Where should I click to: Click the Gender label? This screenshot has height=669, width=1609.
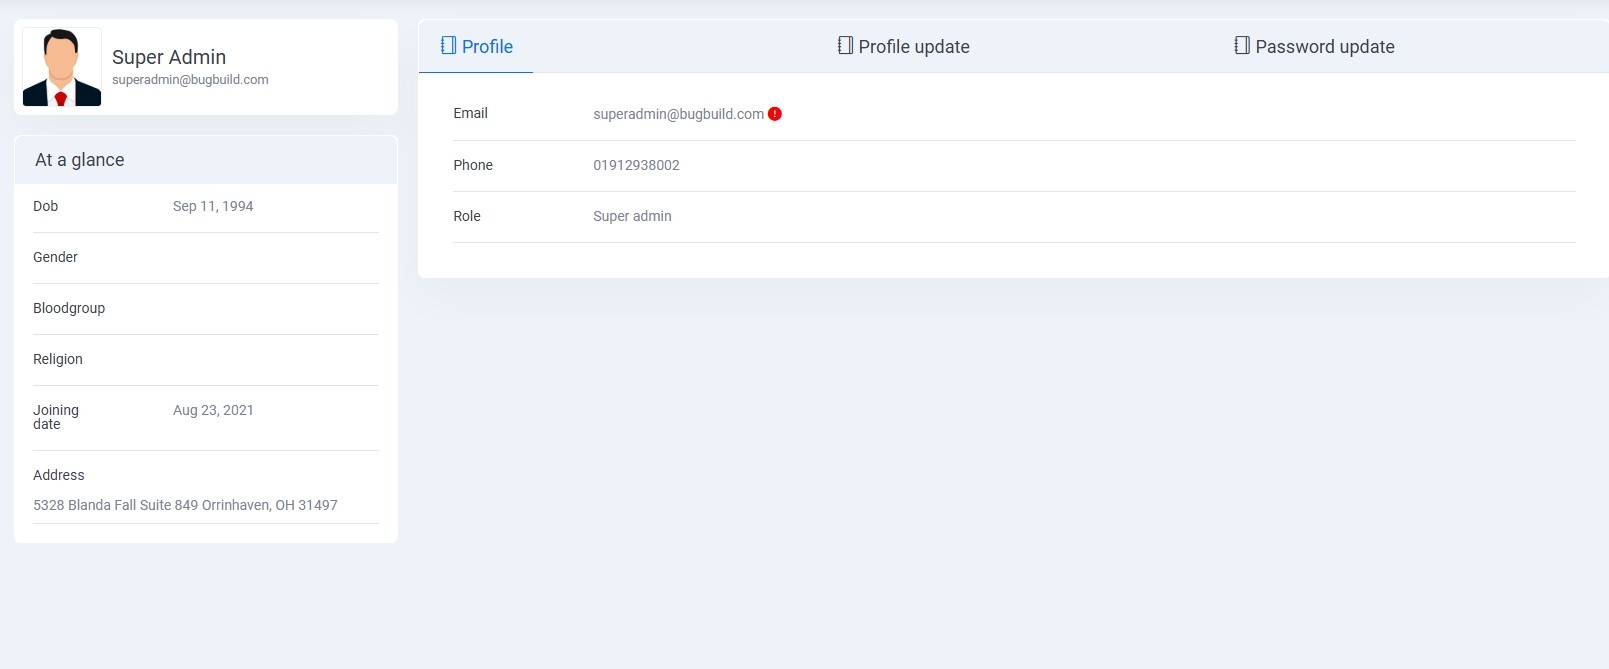55,257
